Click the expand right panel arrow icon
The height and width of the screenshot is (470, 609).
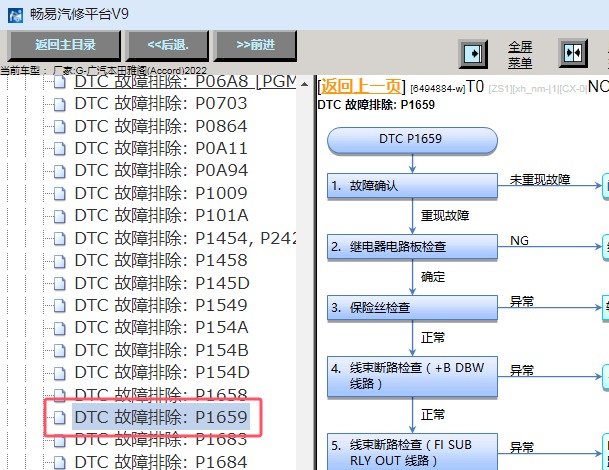(x=473, y=54)
